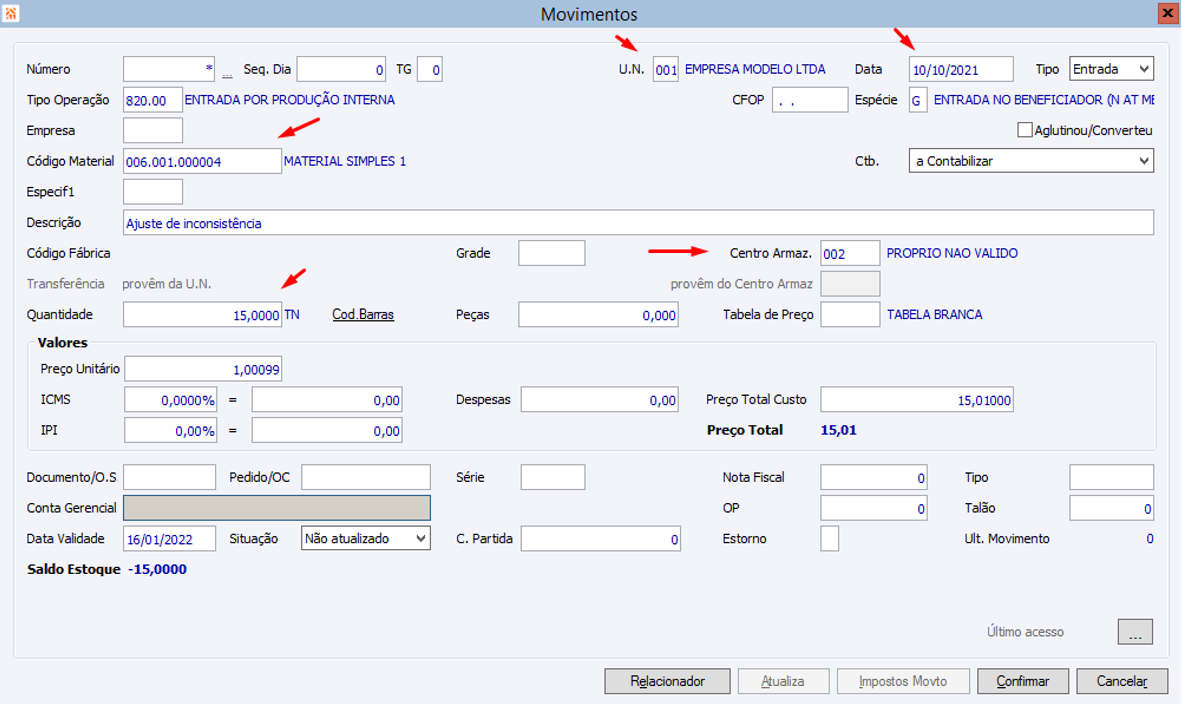Click the Centro Armaz. field 002
This screenshot has width=1181, height=704.
(x=850, y=253)
